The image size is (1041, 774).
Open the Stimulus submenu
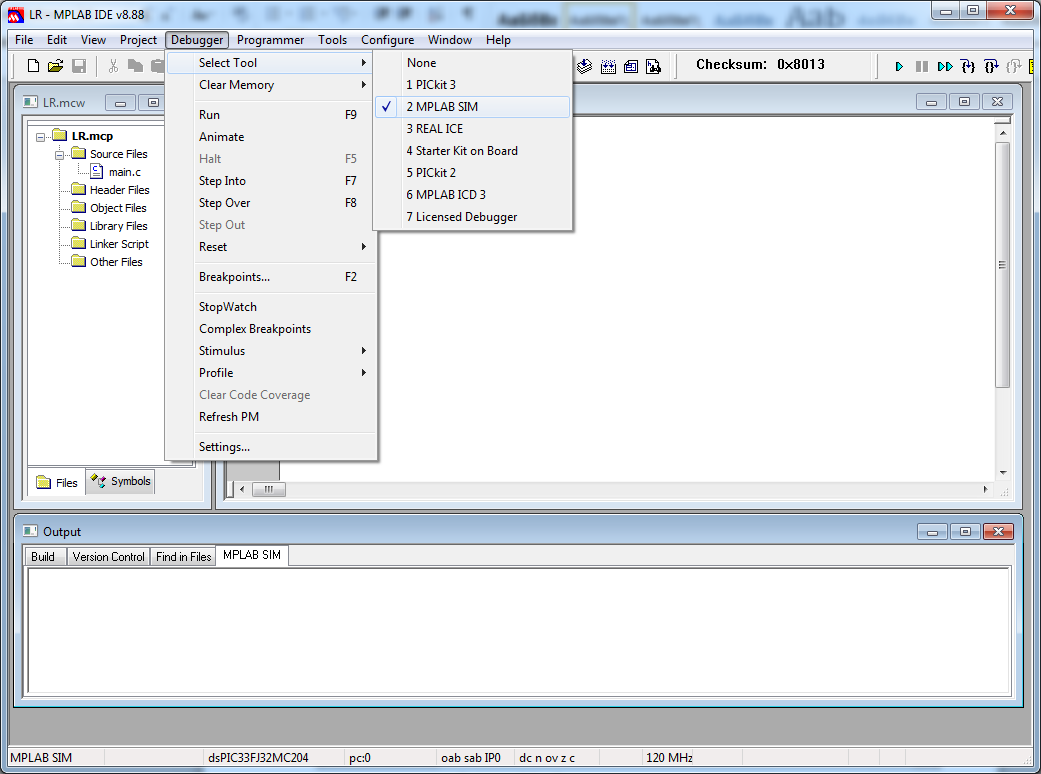tap(271, 350)
